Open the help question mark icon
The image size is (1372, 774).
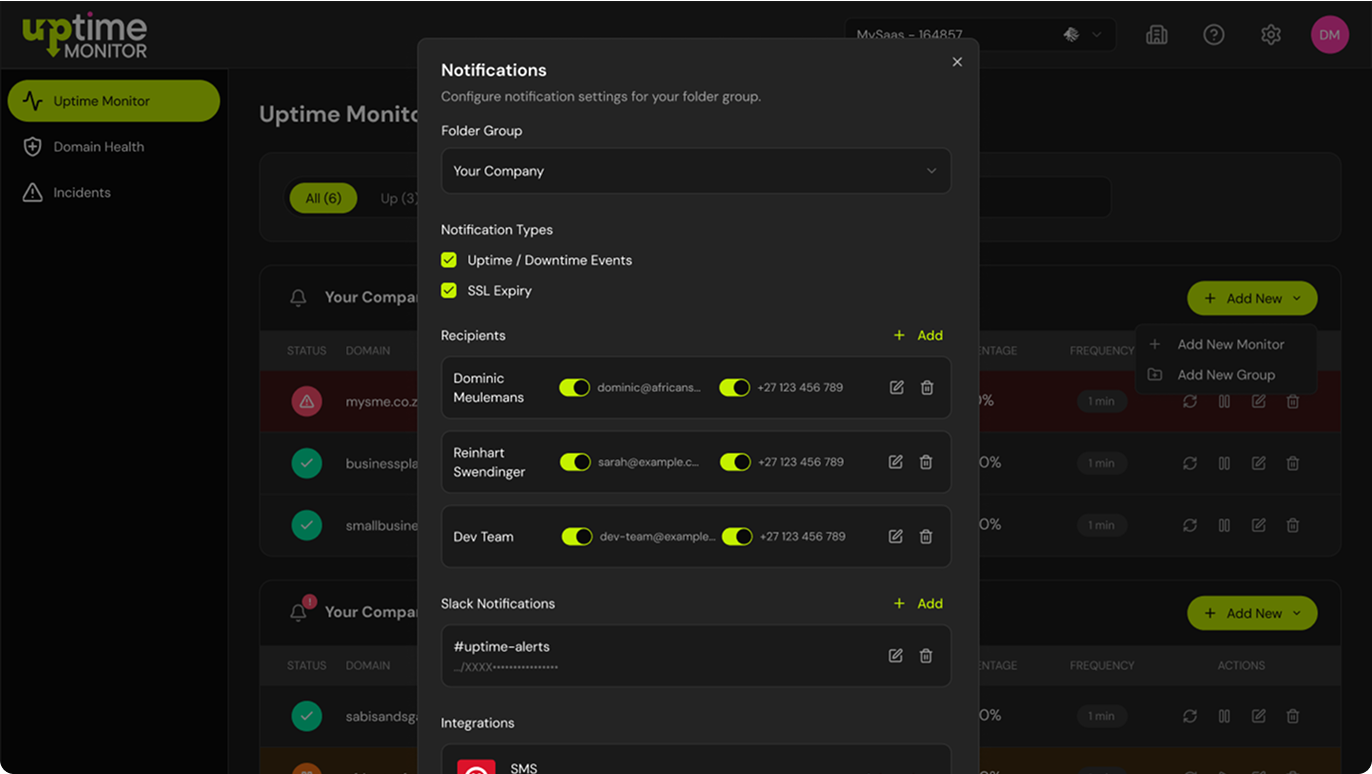point(1214,35)
